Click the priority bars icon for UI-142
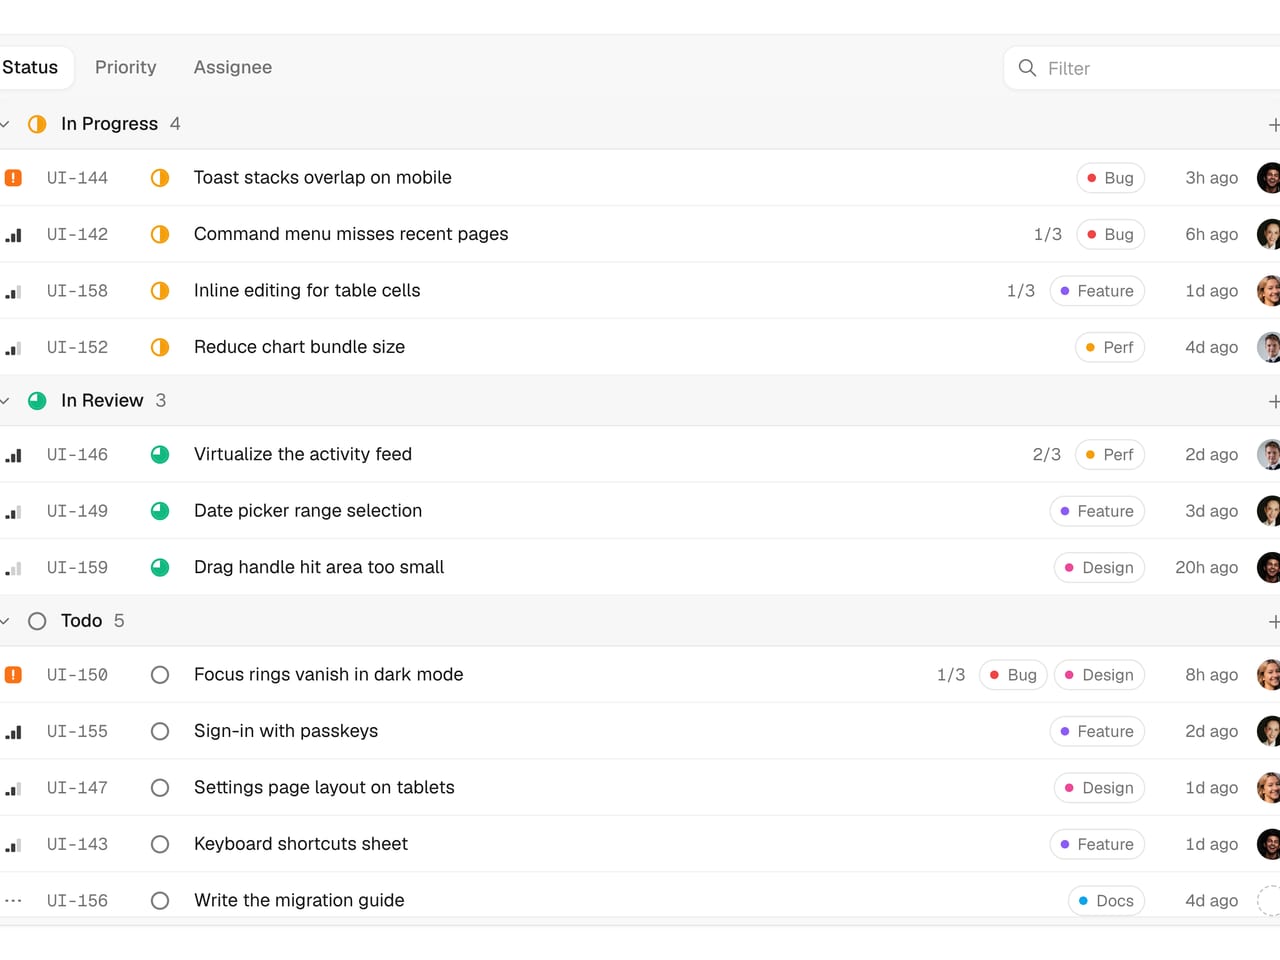This screenshot has width=1280, height=960. (13, 235)
